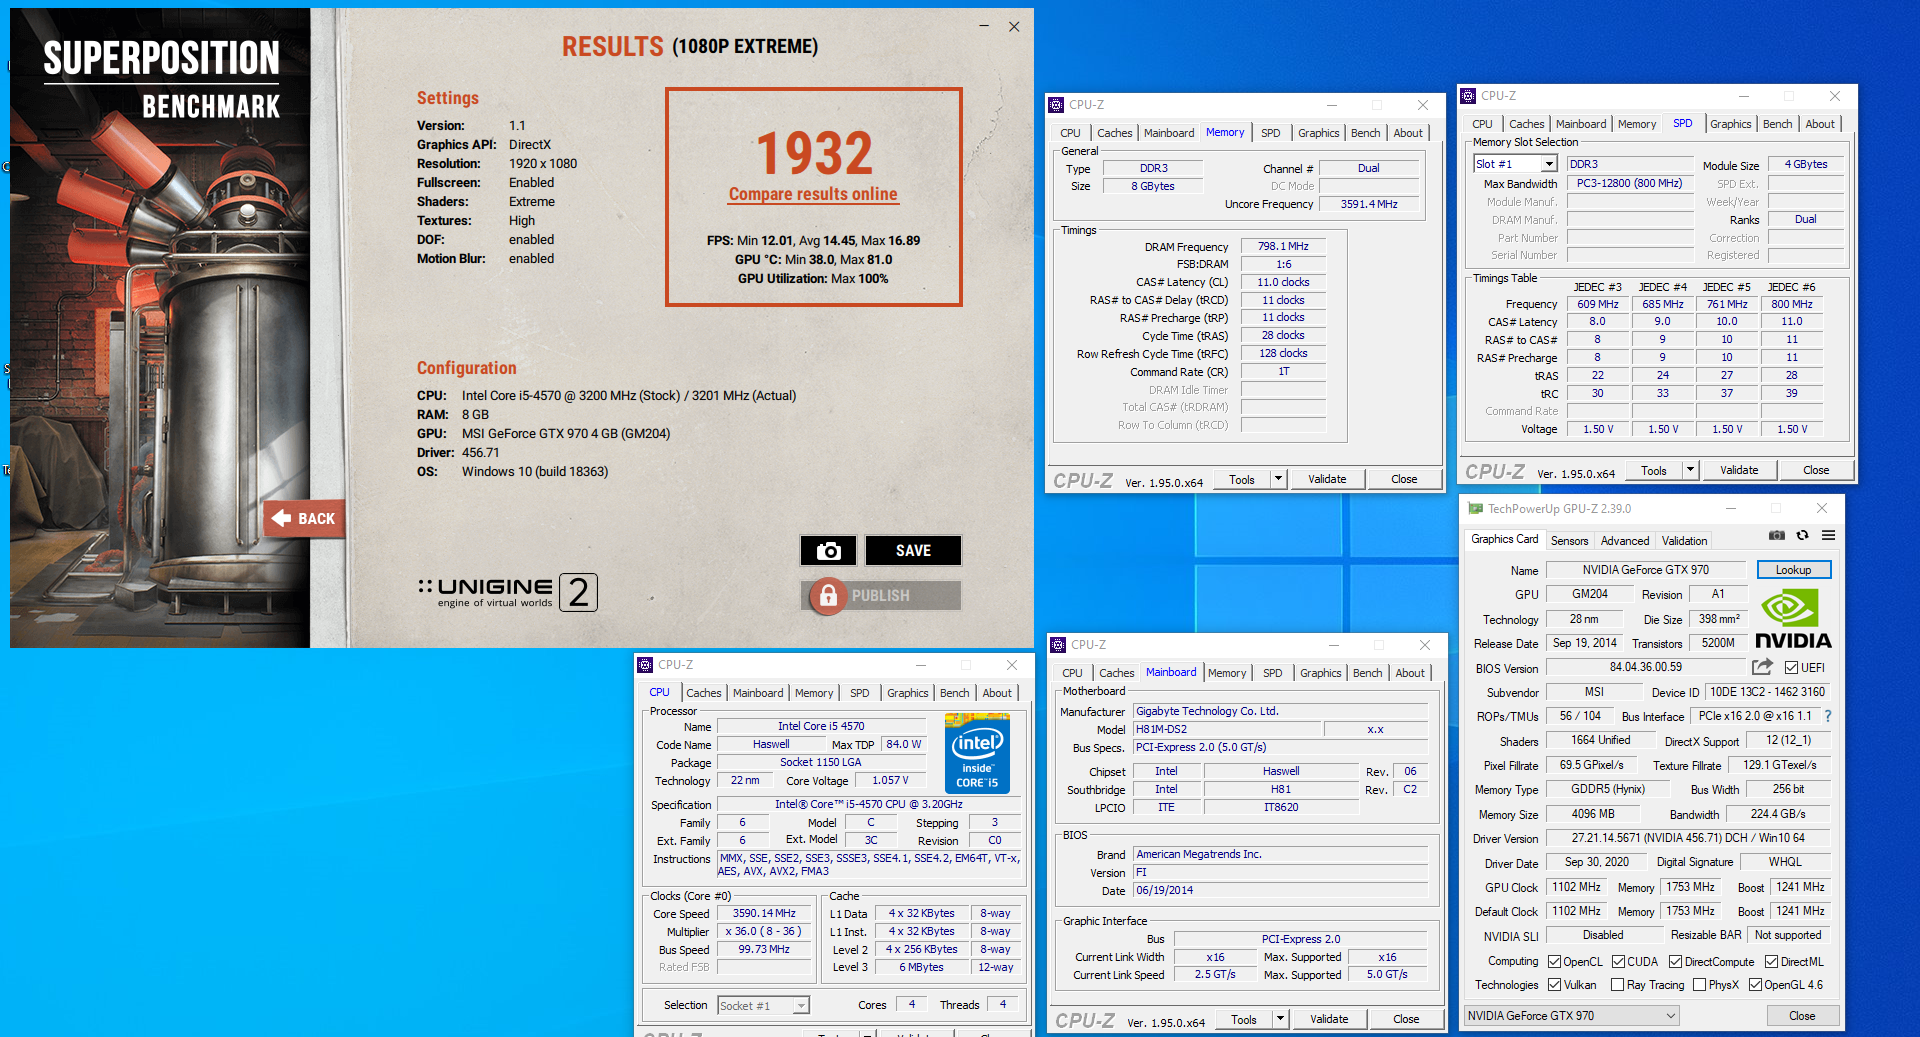The height and width of the screenshot is (1037, 1920).
Task: Open GPU selection dropdown in GPU-Z
Action: point(1571,1016)
